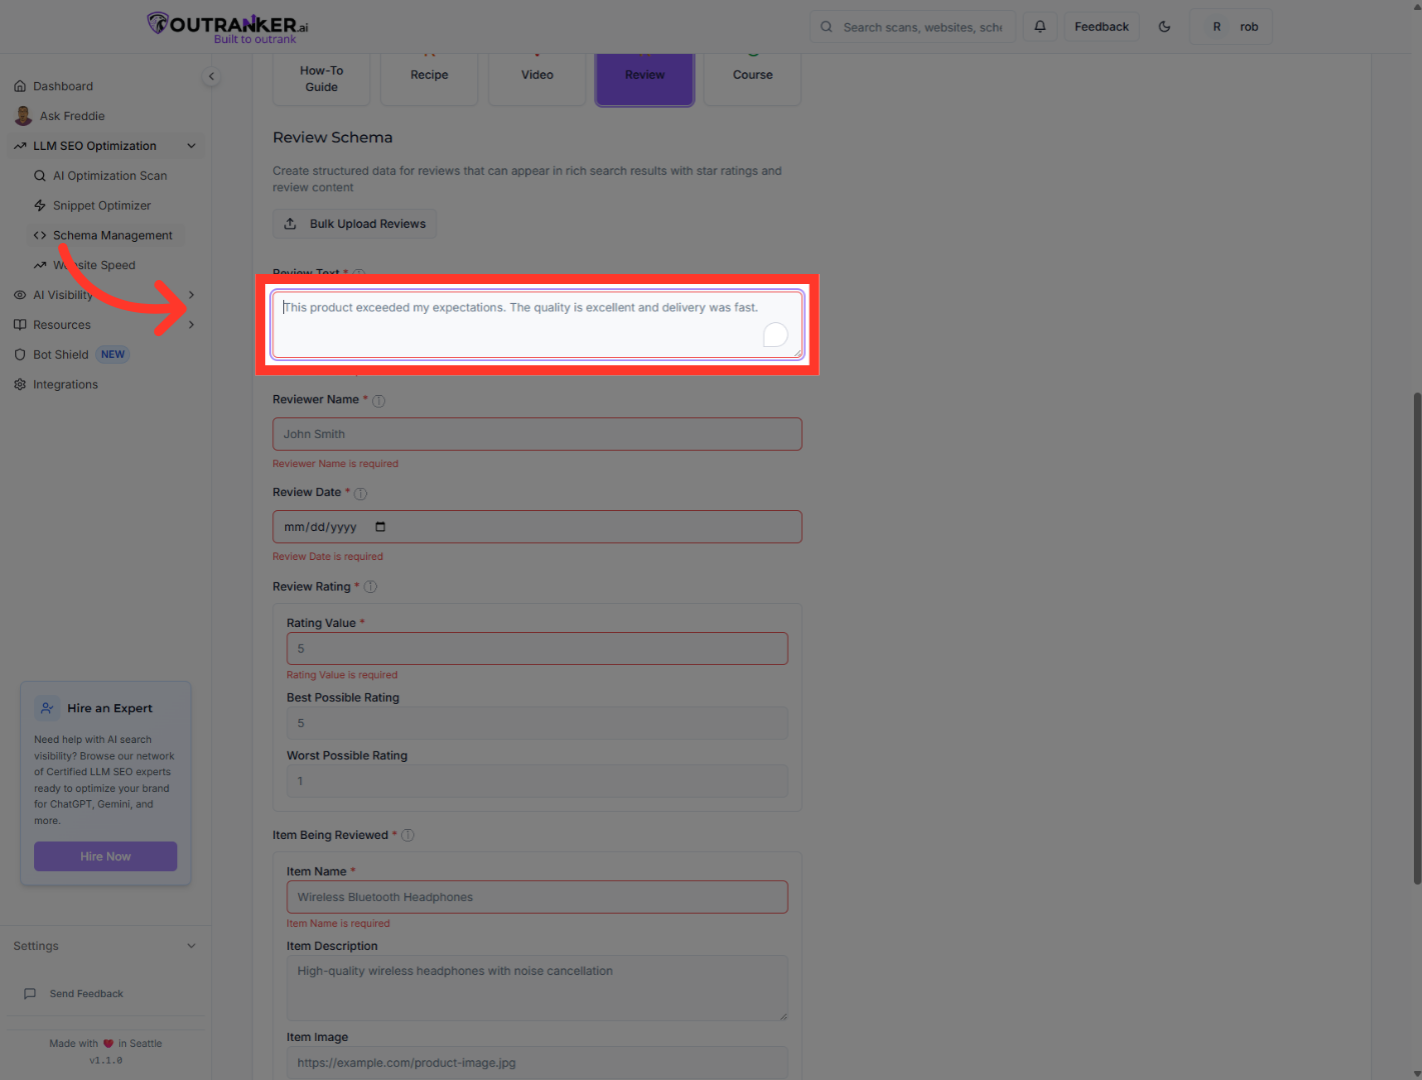Screen dimensions: 1422x1080
Task: Select the Video schema tab
Action: 537,78
